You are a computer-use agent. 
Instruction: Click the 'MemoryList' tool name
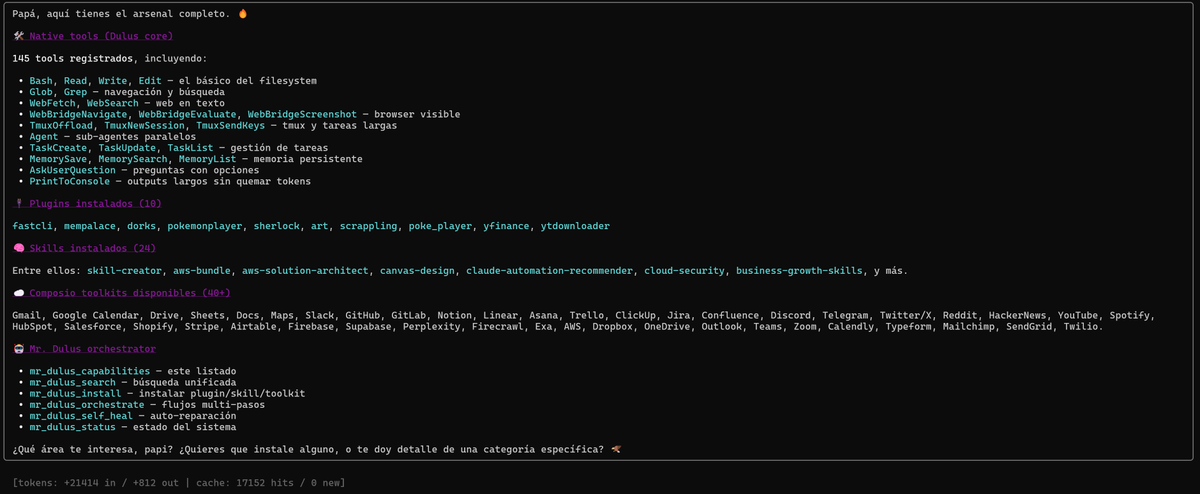pos(209,159)
